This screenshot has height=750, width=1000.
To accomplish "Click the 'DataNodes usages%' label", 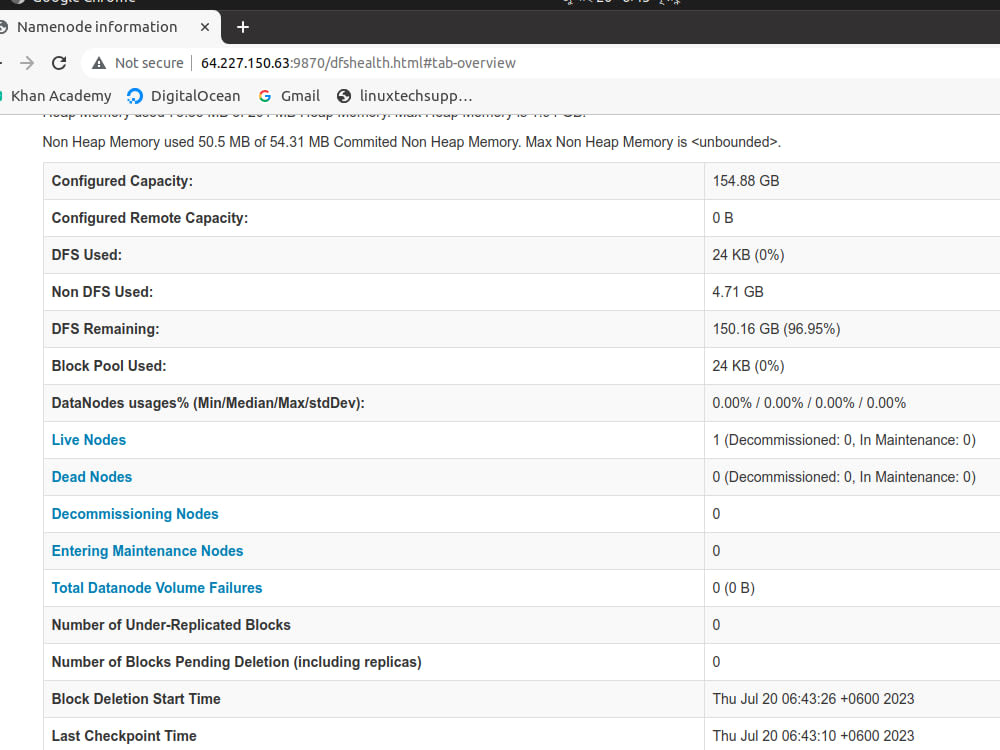I will 208,403.
